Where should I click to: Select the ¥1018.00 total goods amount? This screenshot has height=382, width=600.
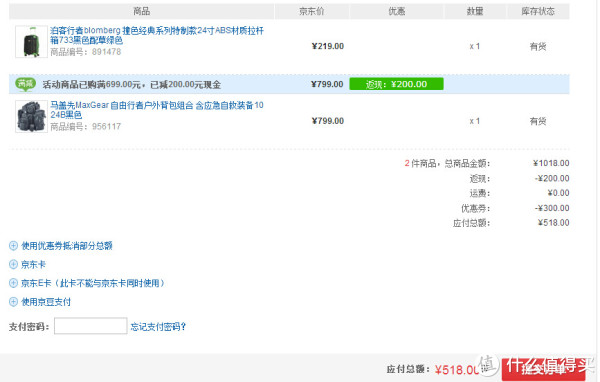[551, 163]
